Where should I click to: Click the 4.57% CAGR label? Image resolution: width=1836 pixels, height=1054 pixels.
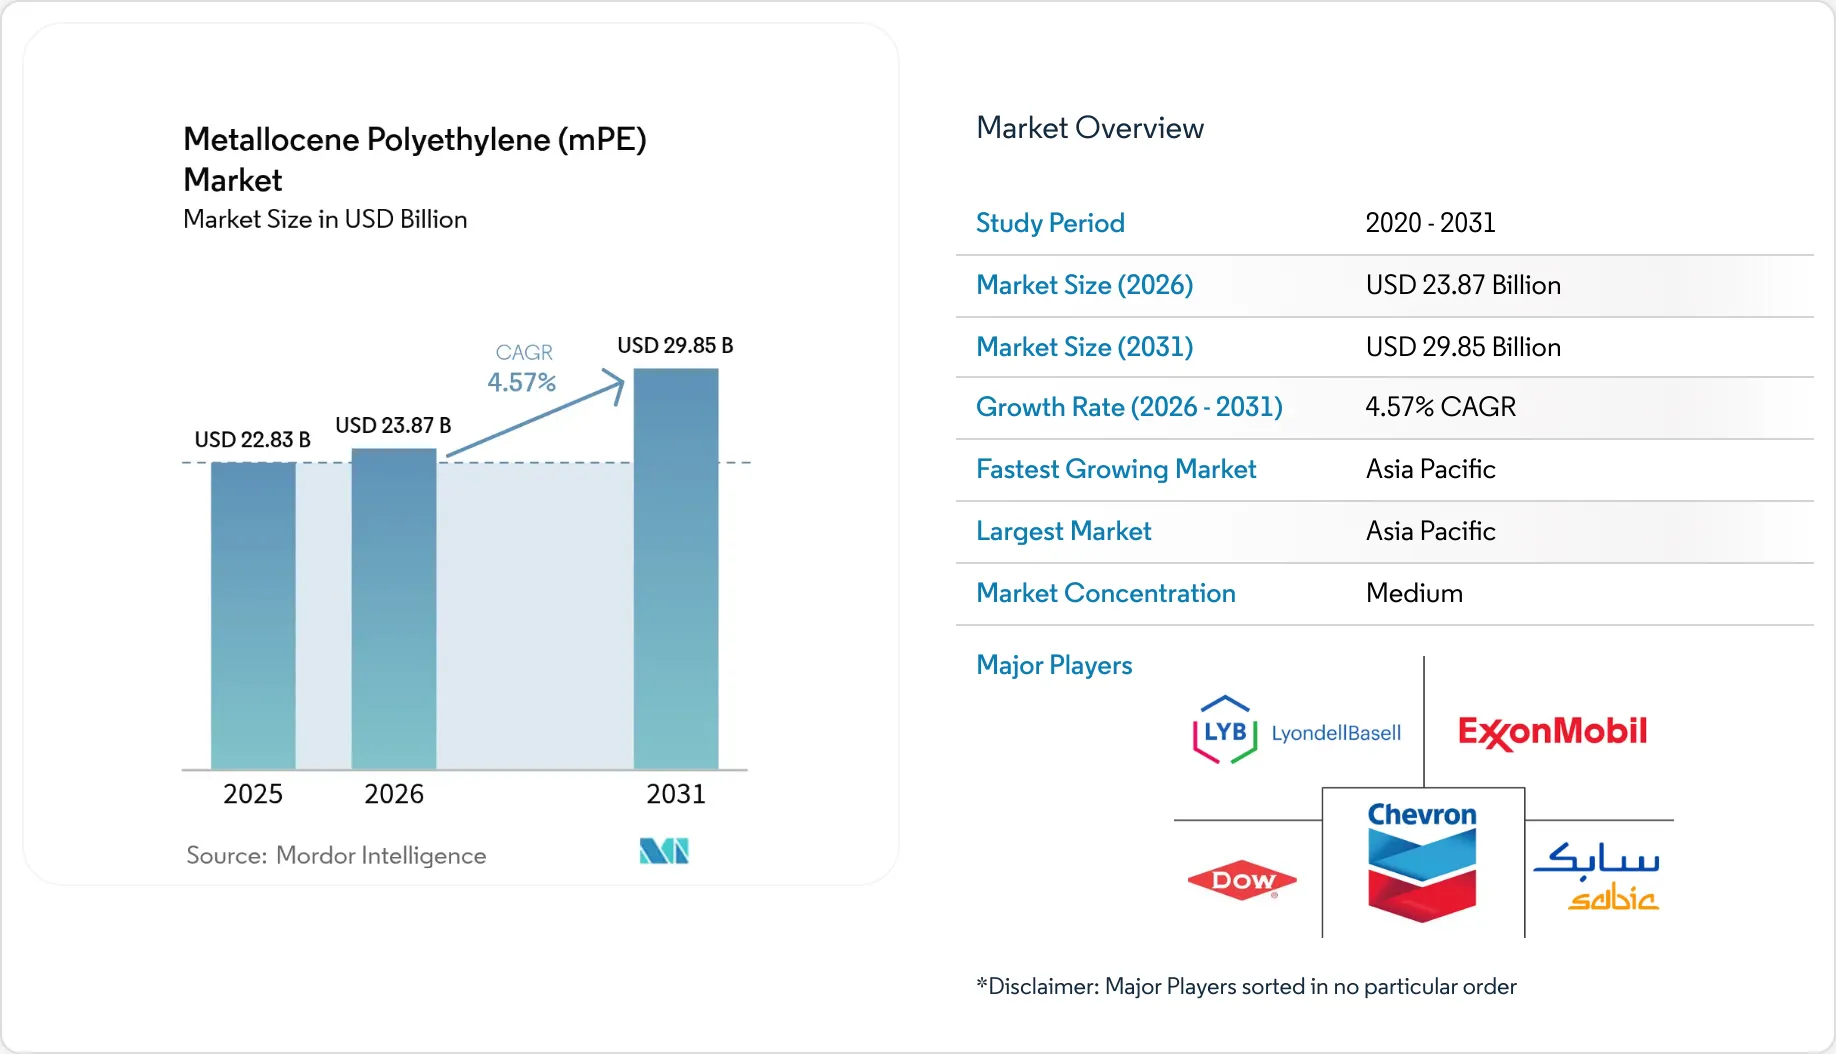point(522,382)
